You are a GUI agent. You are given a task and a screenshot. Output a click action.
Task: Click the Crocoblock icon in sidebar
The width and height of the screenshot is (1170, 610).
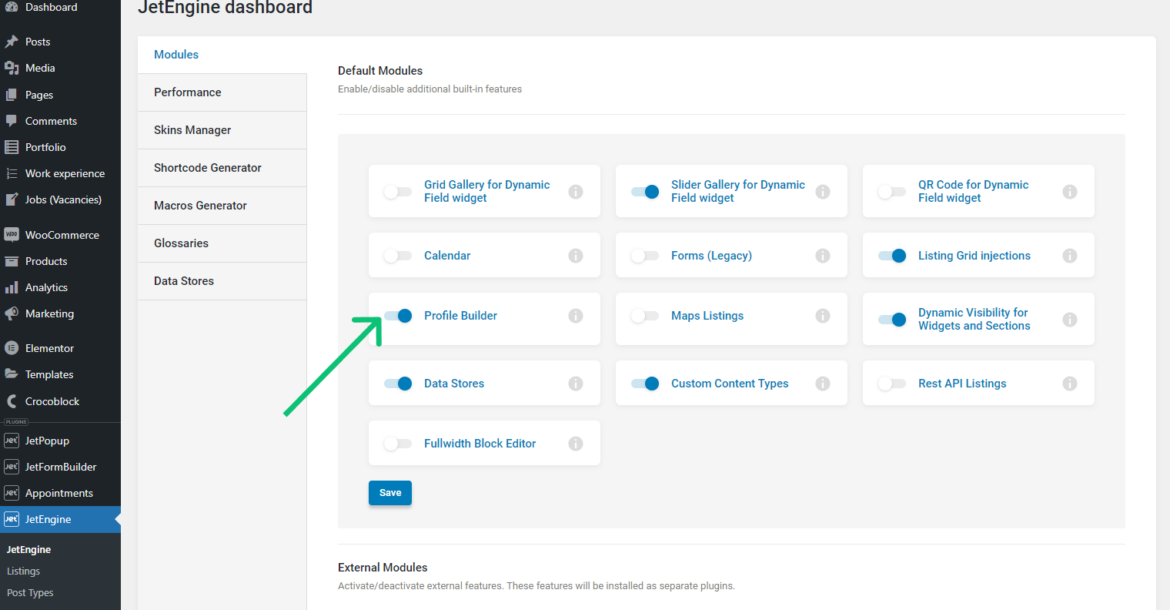[11, 401]
